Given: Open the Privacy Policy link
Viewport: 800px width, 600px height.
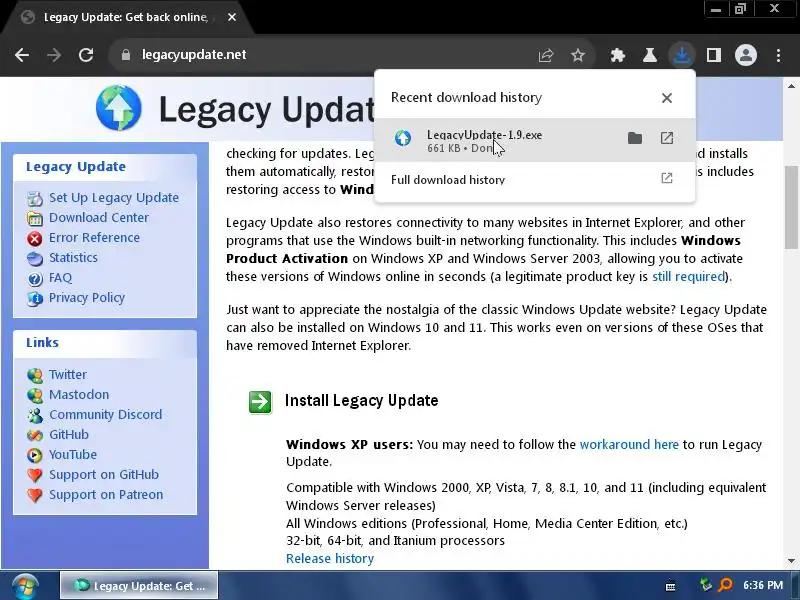Looking at the screenshot, I should point(87,298).
